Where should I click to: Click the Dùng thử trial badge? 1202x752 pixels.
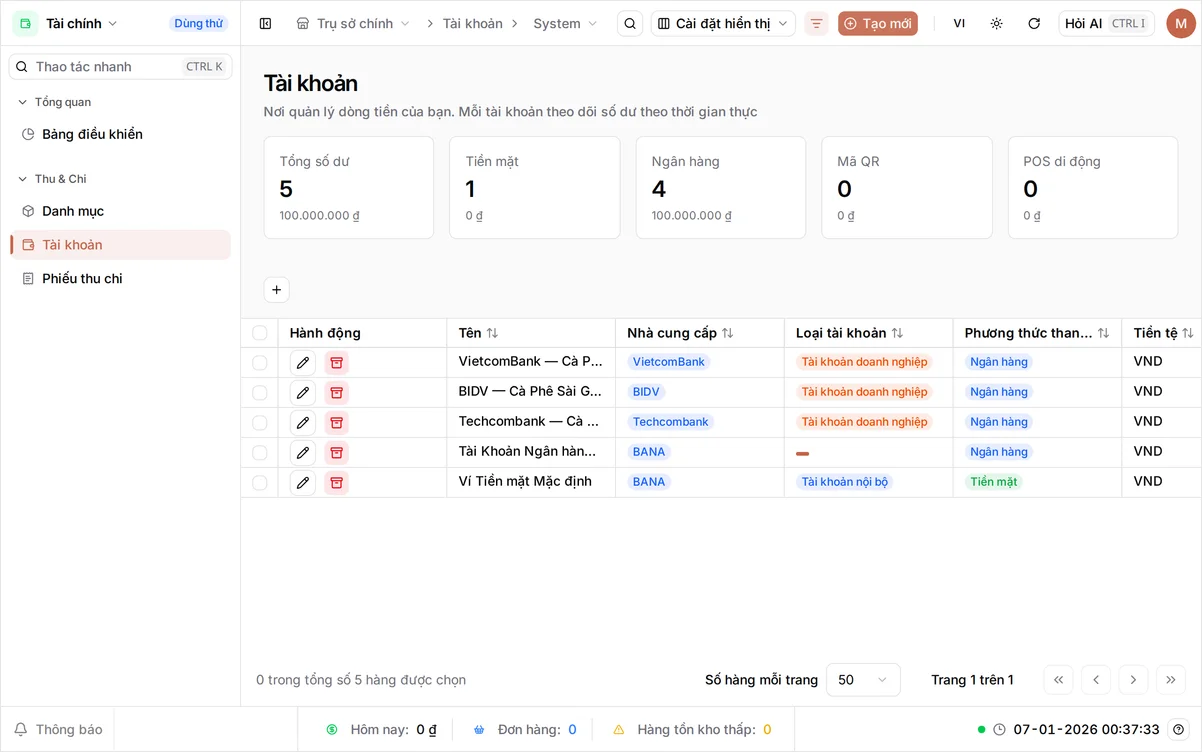198,23
